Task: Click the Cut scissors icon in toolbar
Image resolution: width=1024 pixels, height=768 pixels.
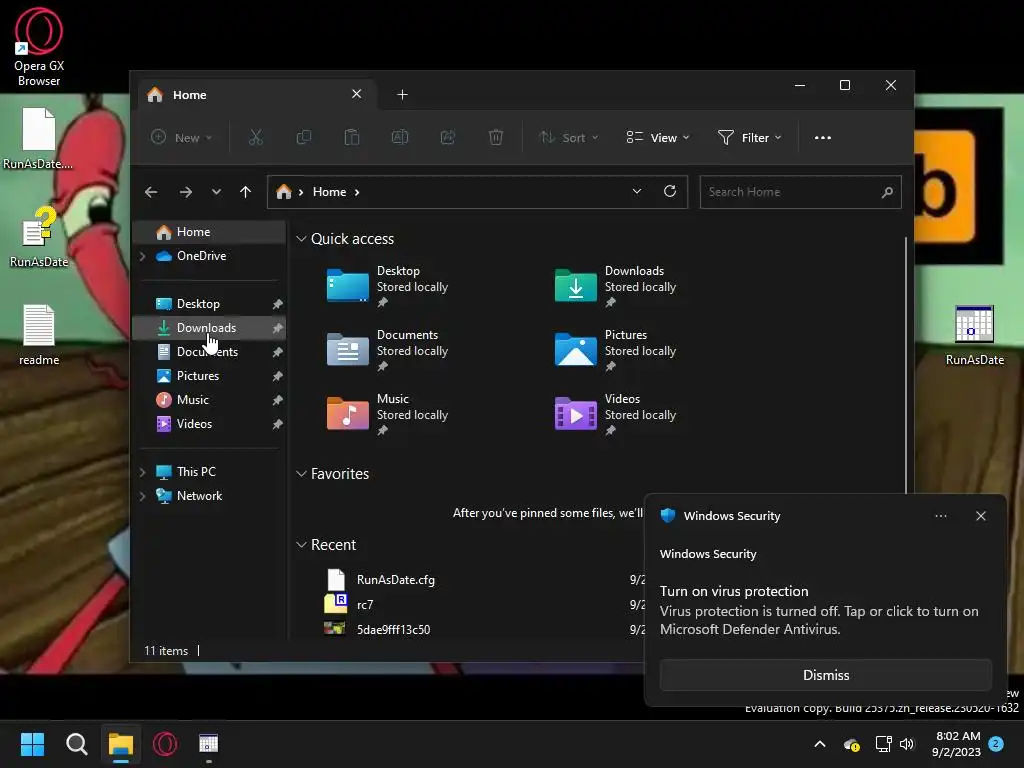Action: 255,137
